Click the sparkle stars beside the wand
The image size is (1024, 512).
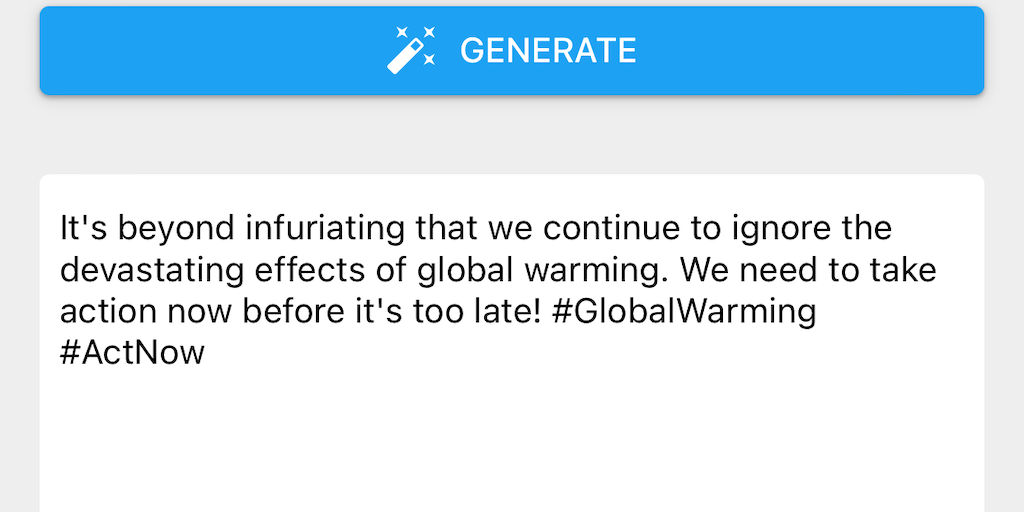[426, 40]
